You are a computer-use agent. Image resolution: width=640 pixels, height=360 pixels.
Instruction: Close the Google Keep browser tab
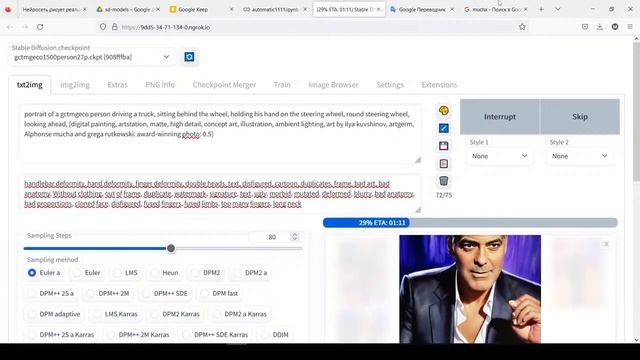tap(231, 9)
